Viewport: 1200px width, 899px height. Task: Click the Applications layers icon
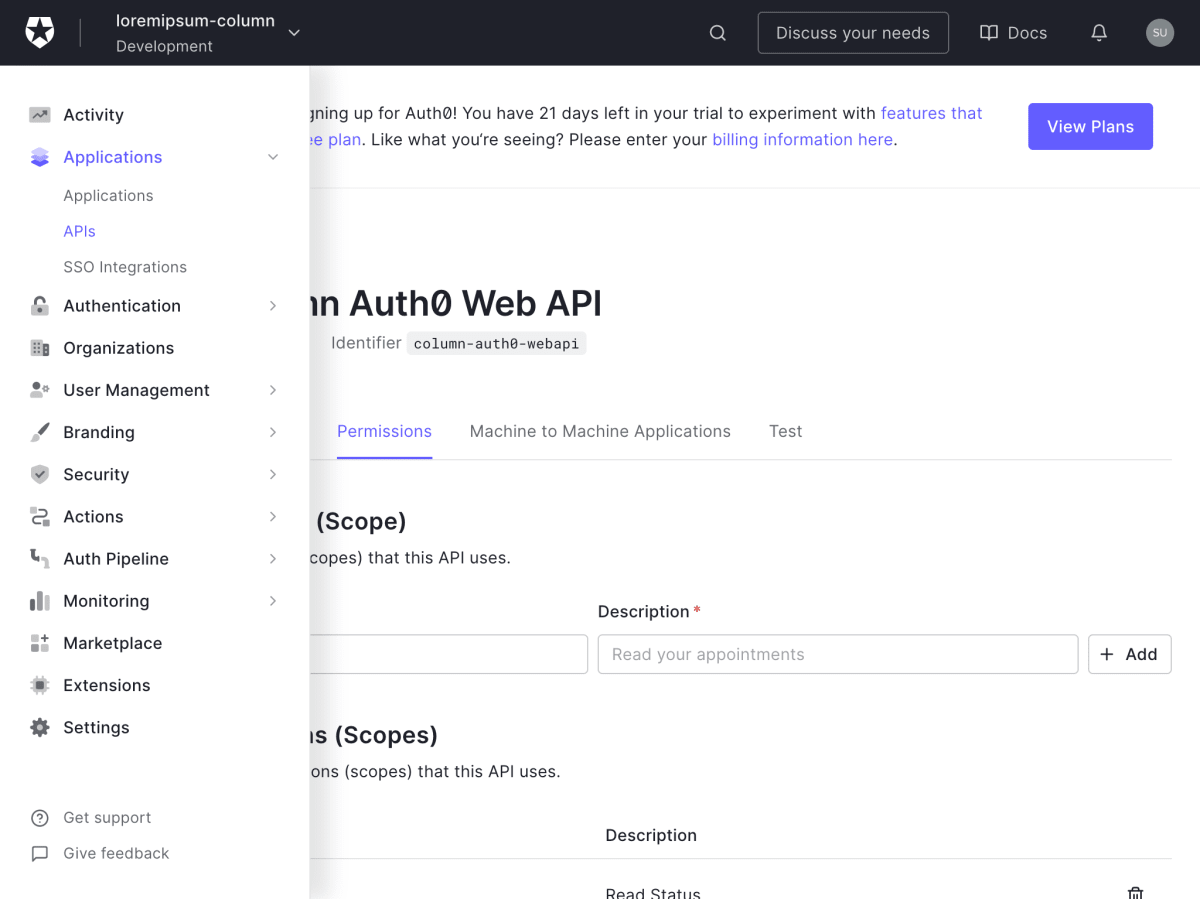40,157
